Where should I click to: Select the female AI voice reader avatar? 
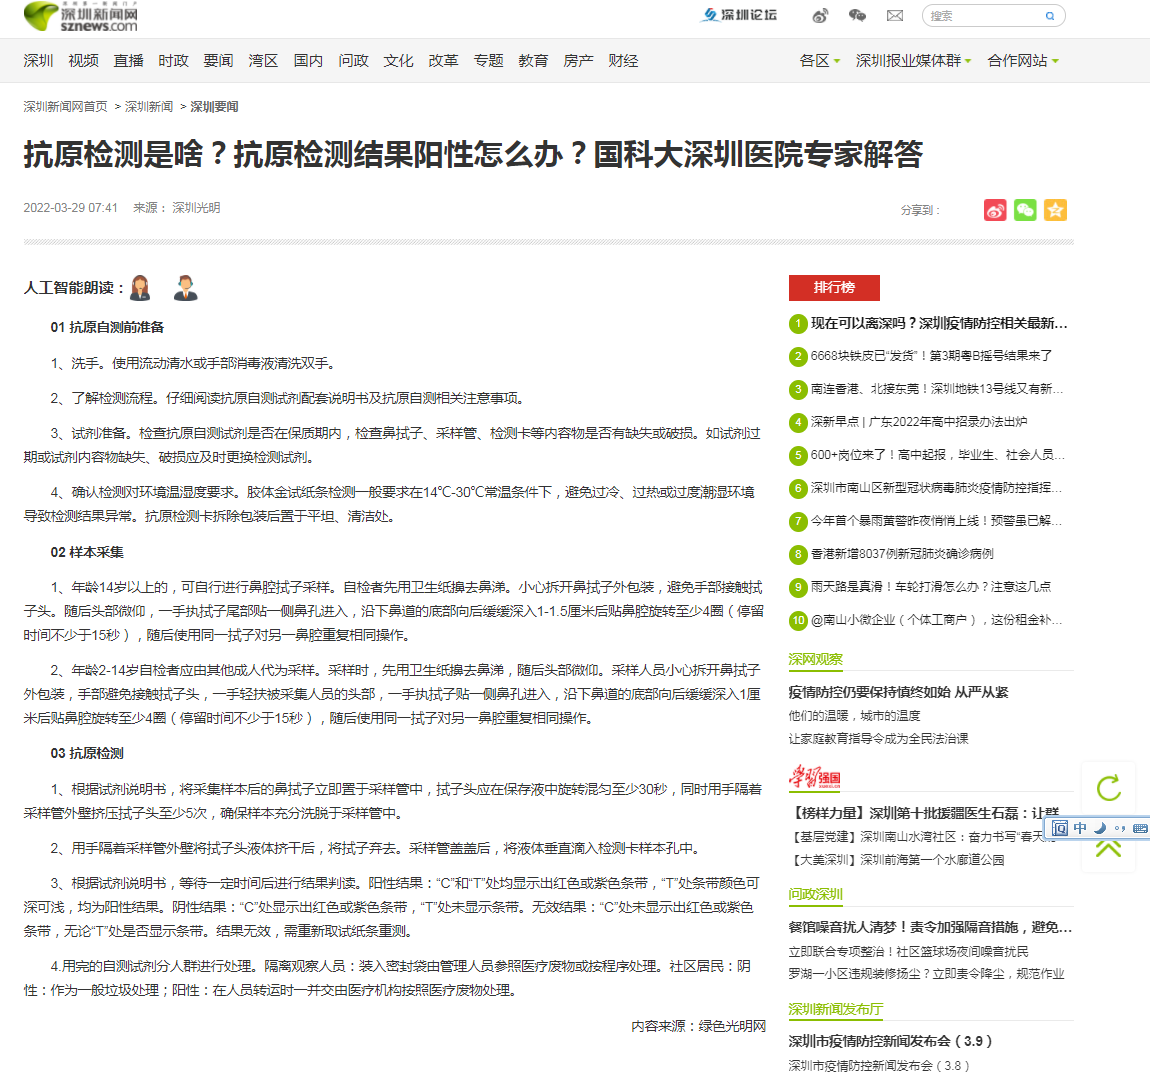point(140,288)
